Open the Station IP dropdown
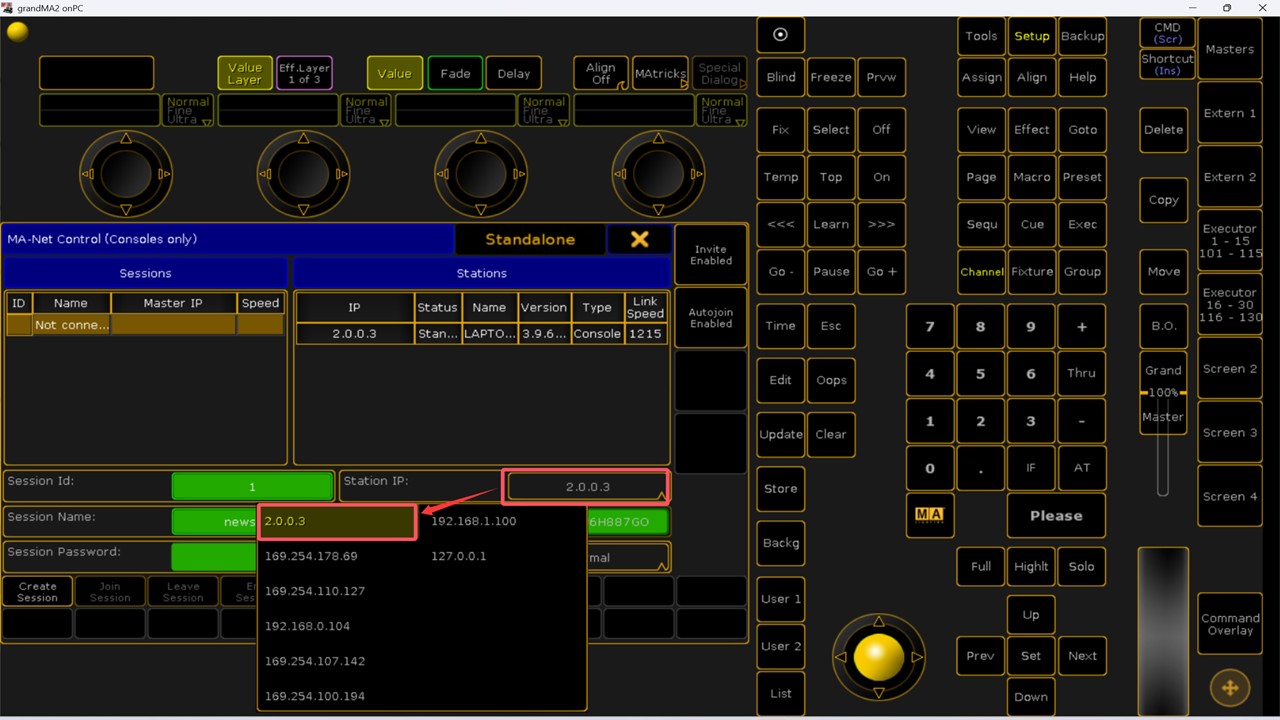1280x720 pixels. coord(587,487)
